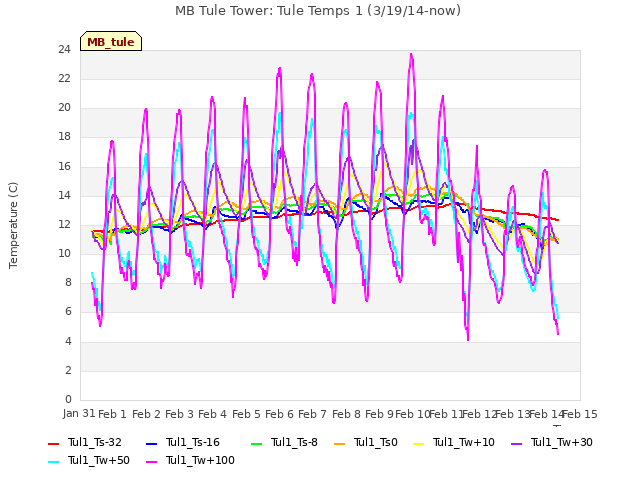The image size is (640, 480).
Task: Click the Feb 1 x-axis tick label
Action: point(113,414)
